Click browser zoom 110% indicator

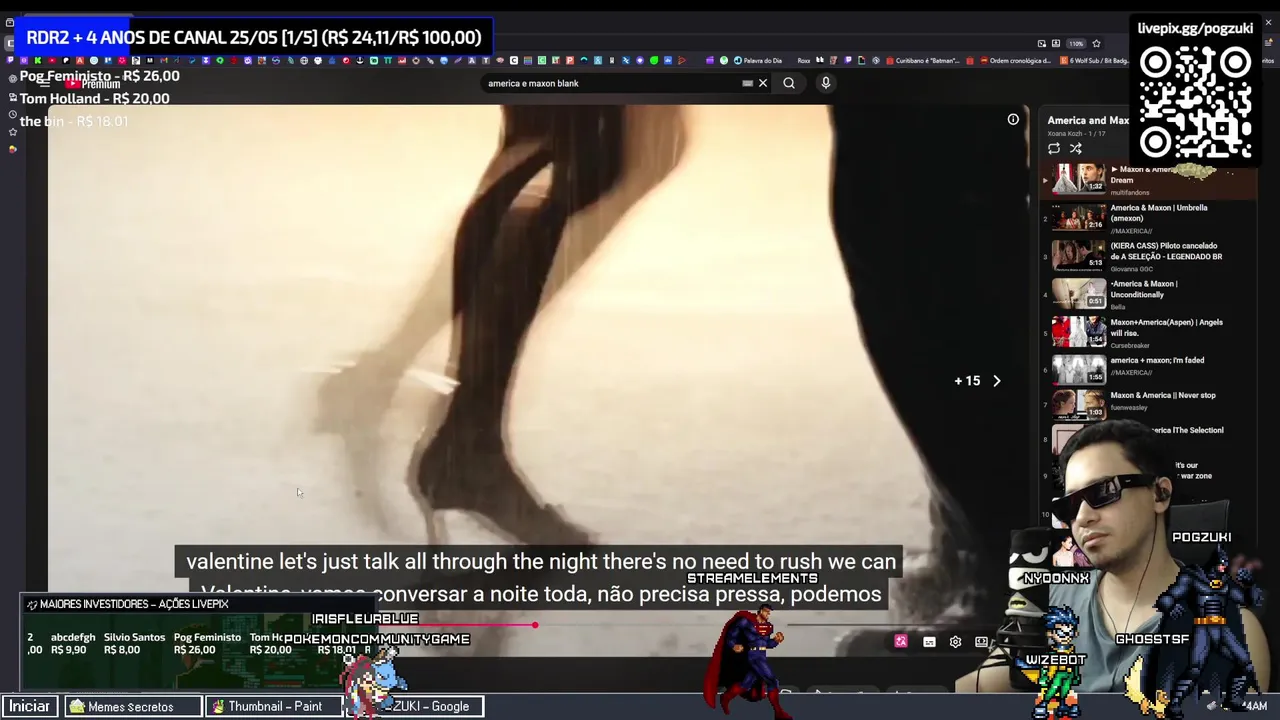click(1076, 44)
